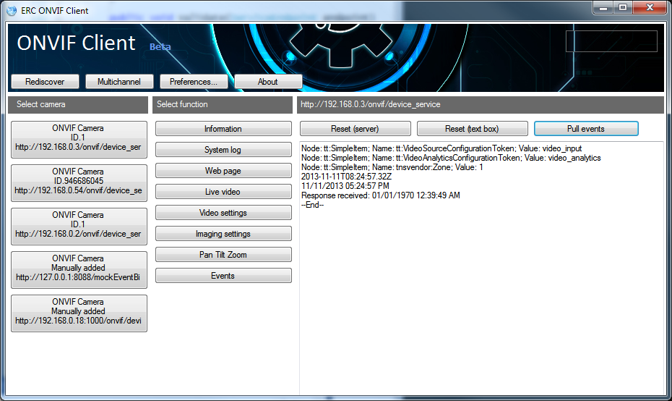Show the About window

[x=268, y=81]
